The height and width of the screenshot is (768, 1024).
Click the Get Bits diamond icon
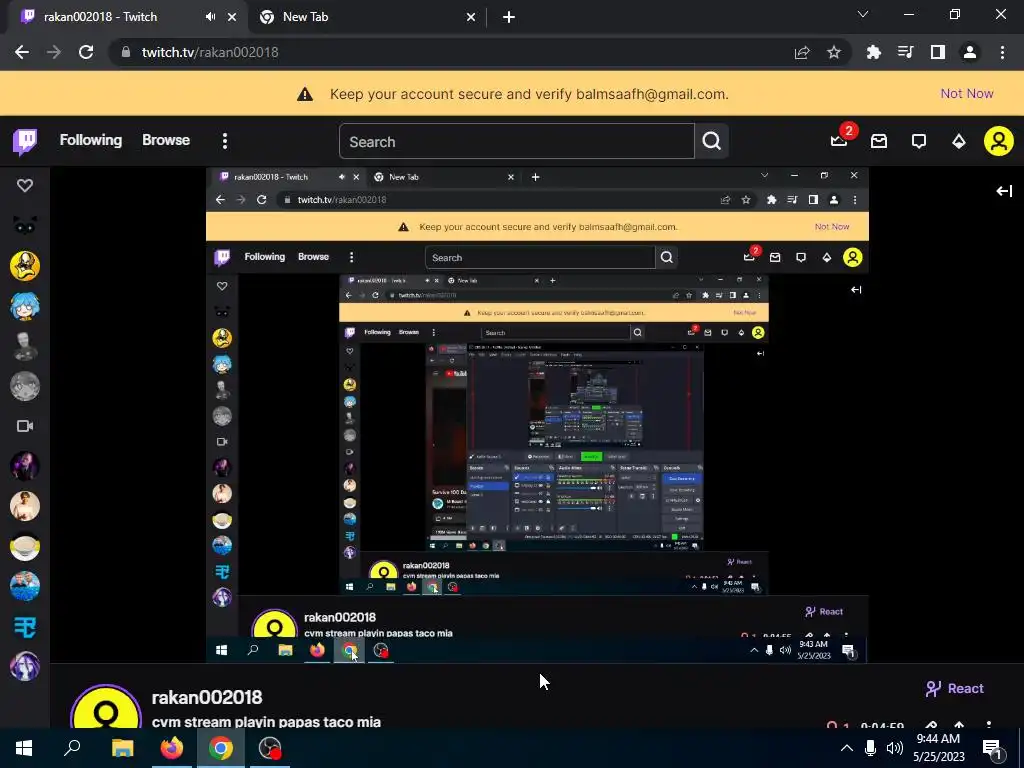[x=959, y=141]
